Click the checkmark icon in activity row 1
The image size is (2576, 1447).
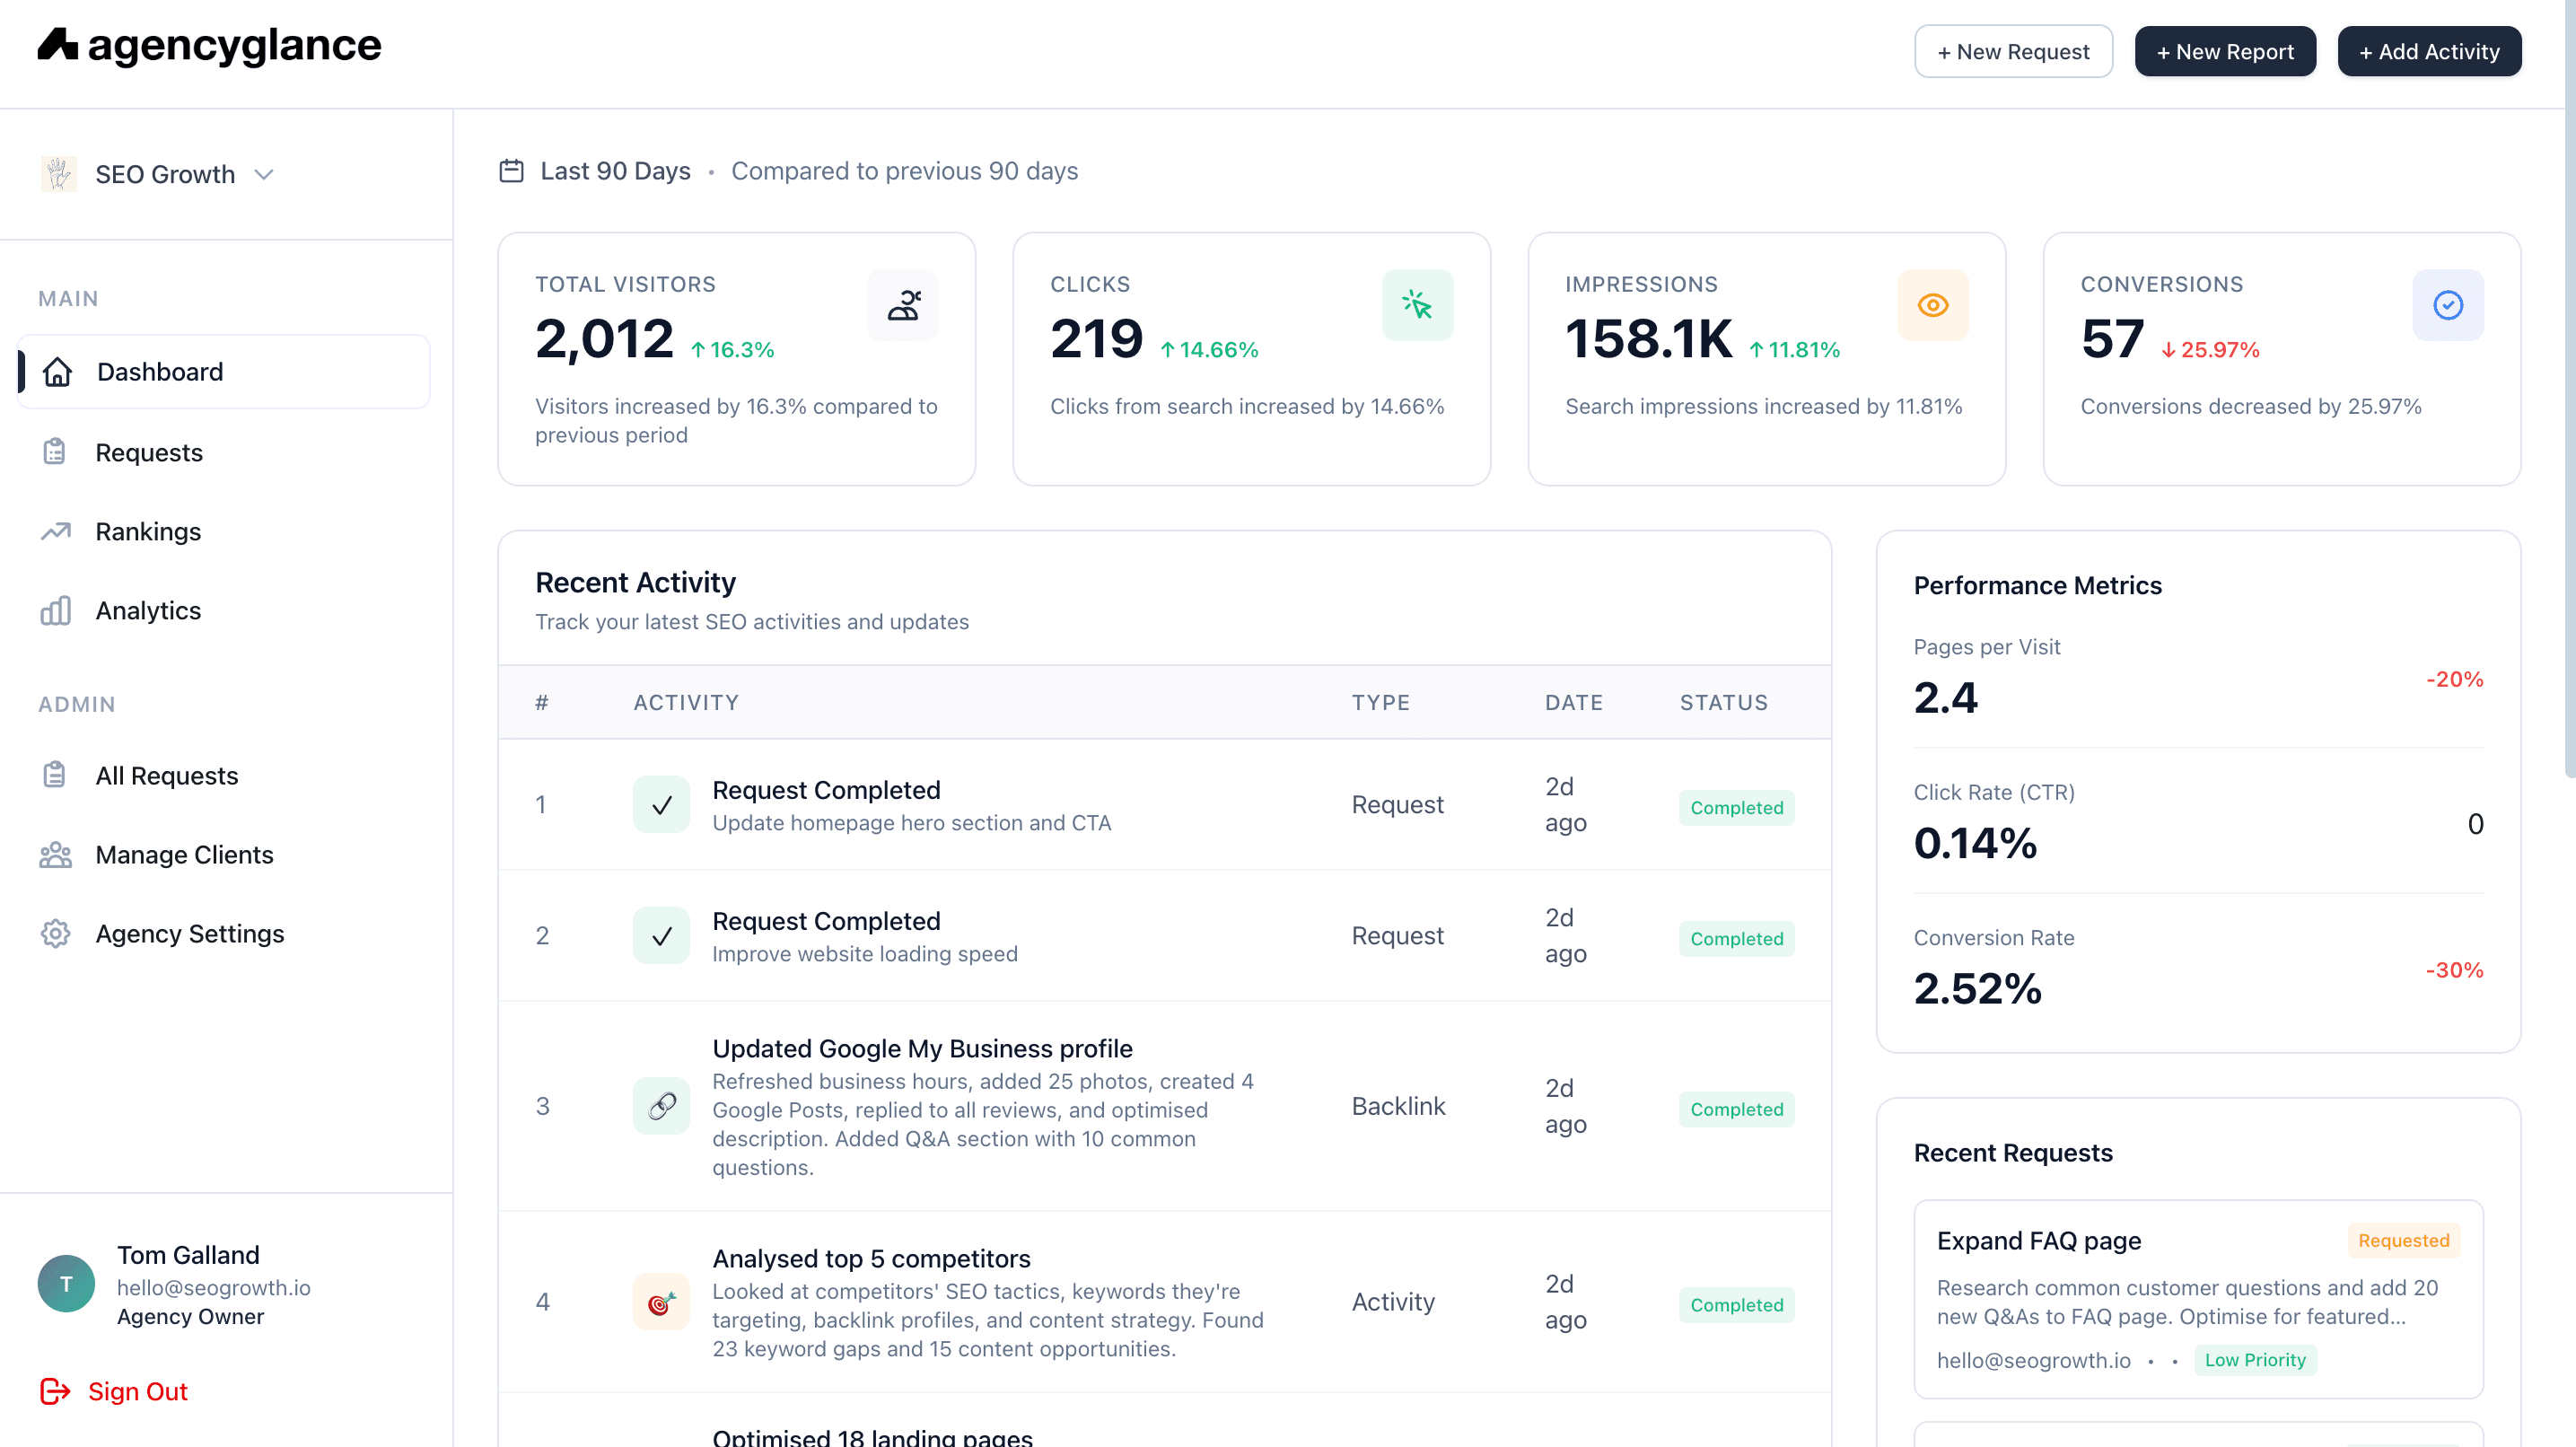(661, 805)
